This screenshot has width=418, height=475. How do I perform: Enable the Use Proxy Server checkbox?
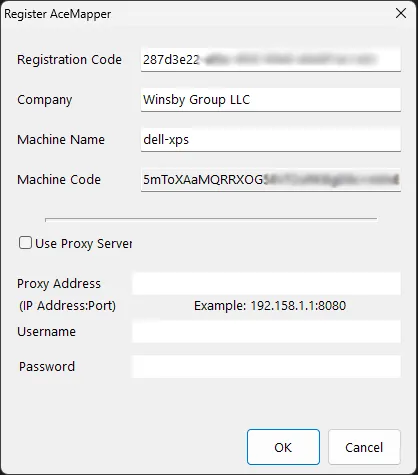[x=25, y=243]
